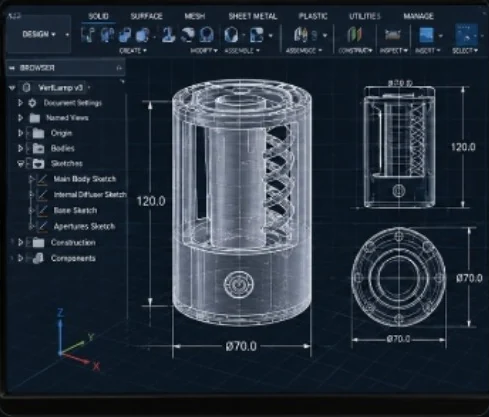Expand the Components node

(x=20, y=258)
